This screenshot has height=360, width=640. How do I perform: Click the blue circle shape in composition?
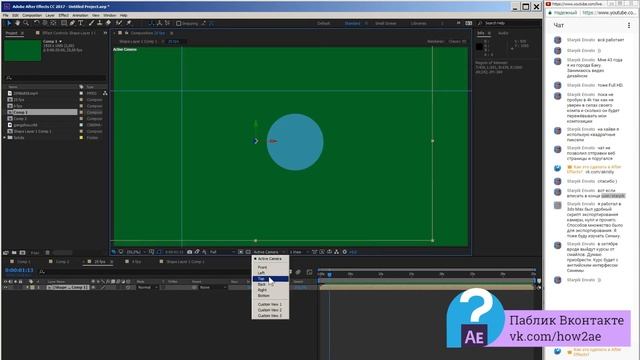click(x=295, y=142)
